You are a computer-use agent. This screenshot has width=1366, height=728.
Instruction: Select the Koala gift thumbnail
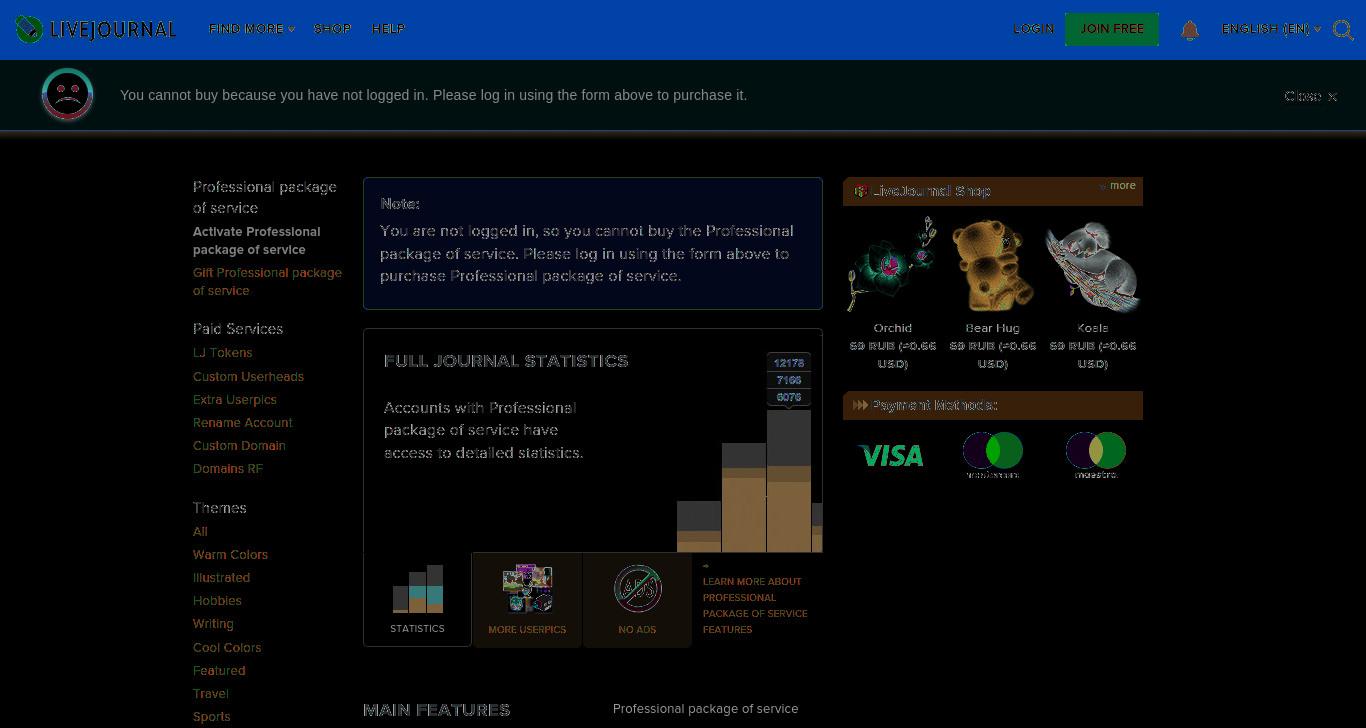pos(1092,266)
